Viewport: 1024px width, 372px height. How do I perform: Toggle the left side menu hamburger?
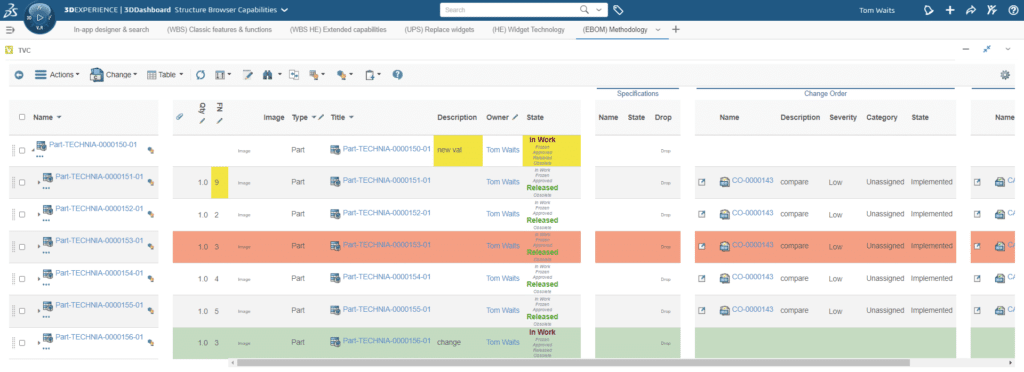10,29
